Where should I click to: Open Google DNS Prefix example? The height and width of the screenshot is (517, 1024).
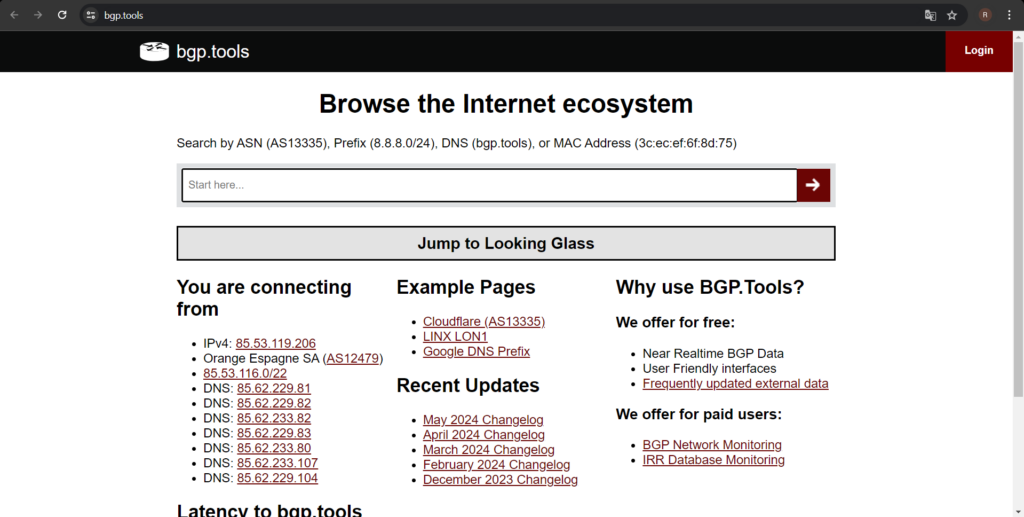[477, 352]
